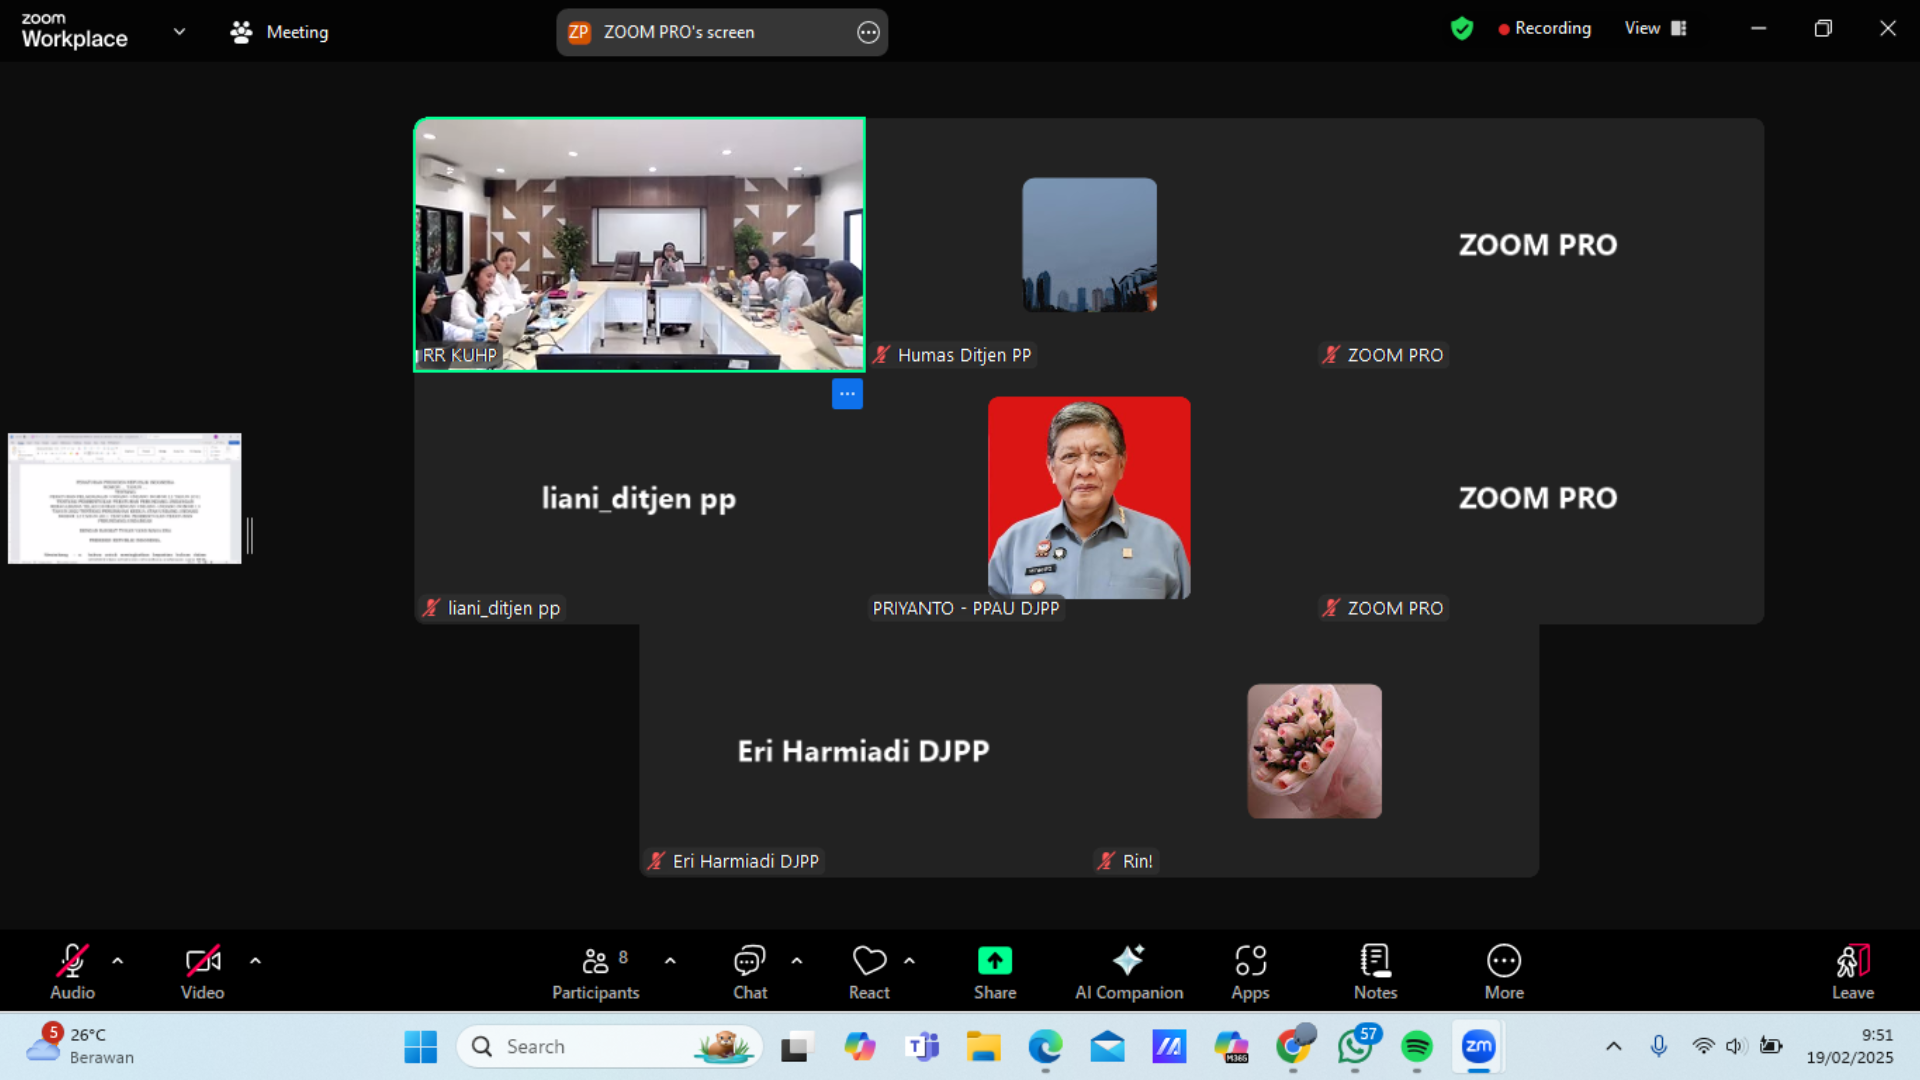Viewport: 1920px width, 1080px height.
Task: Select the liani_ditjen pp participant tile
Action: coord(639,498)
